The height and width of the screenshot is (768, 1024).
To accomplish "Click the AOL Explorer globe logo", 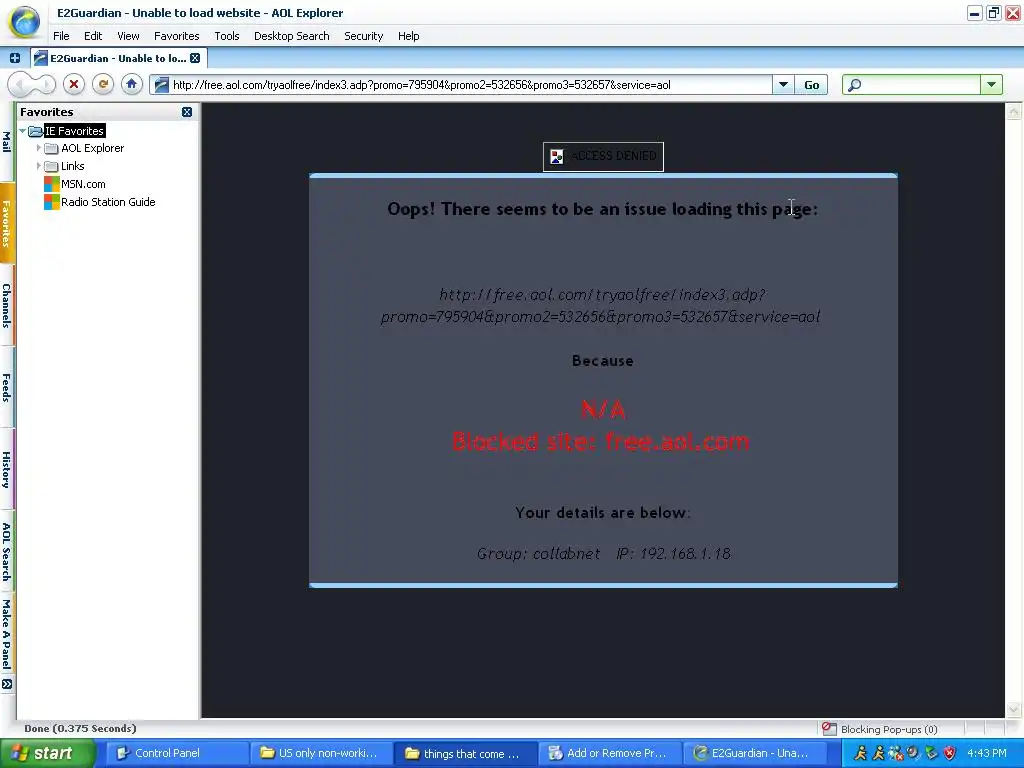I will coord(24,20).
